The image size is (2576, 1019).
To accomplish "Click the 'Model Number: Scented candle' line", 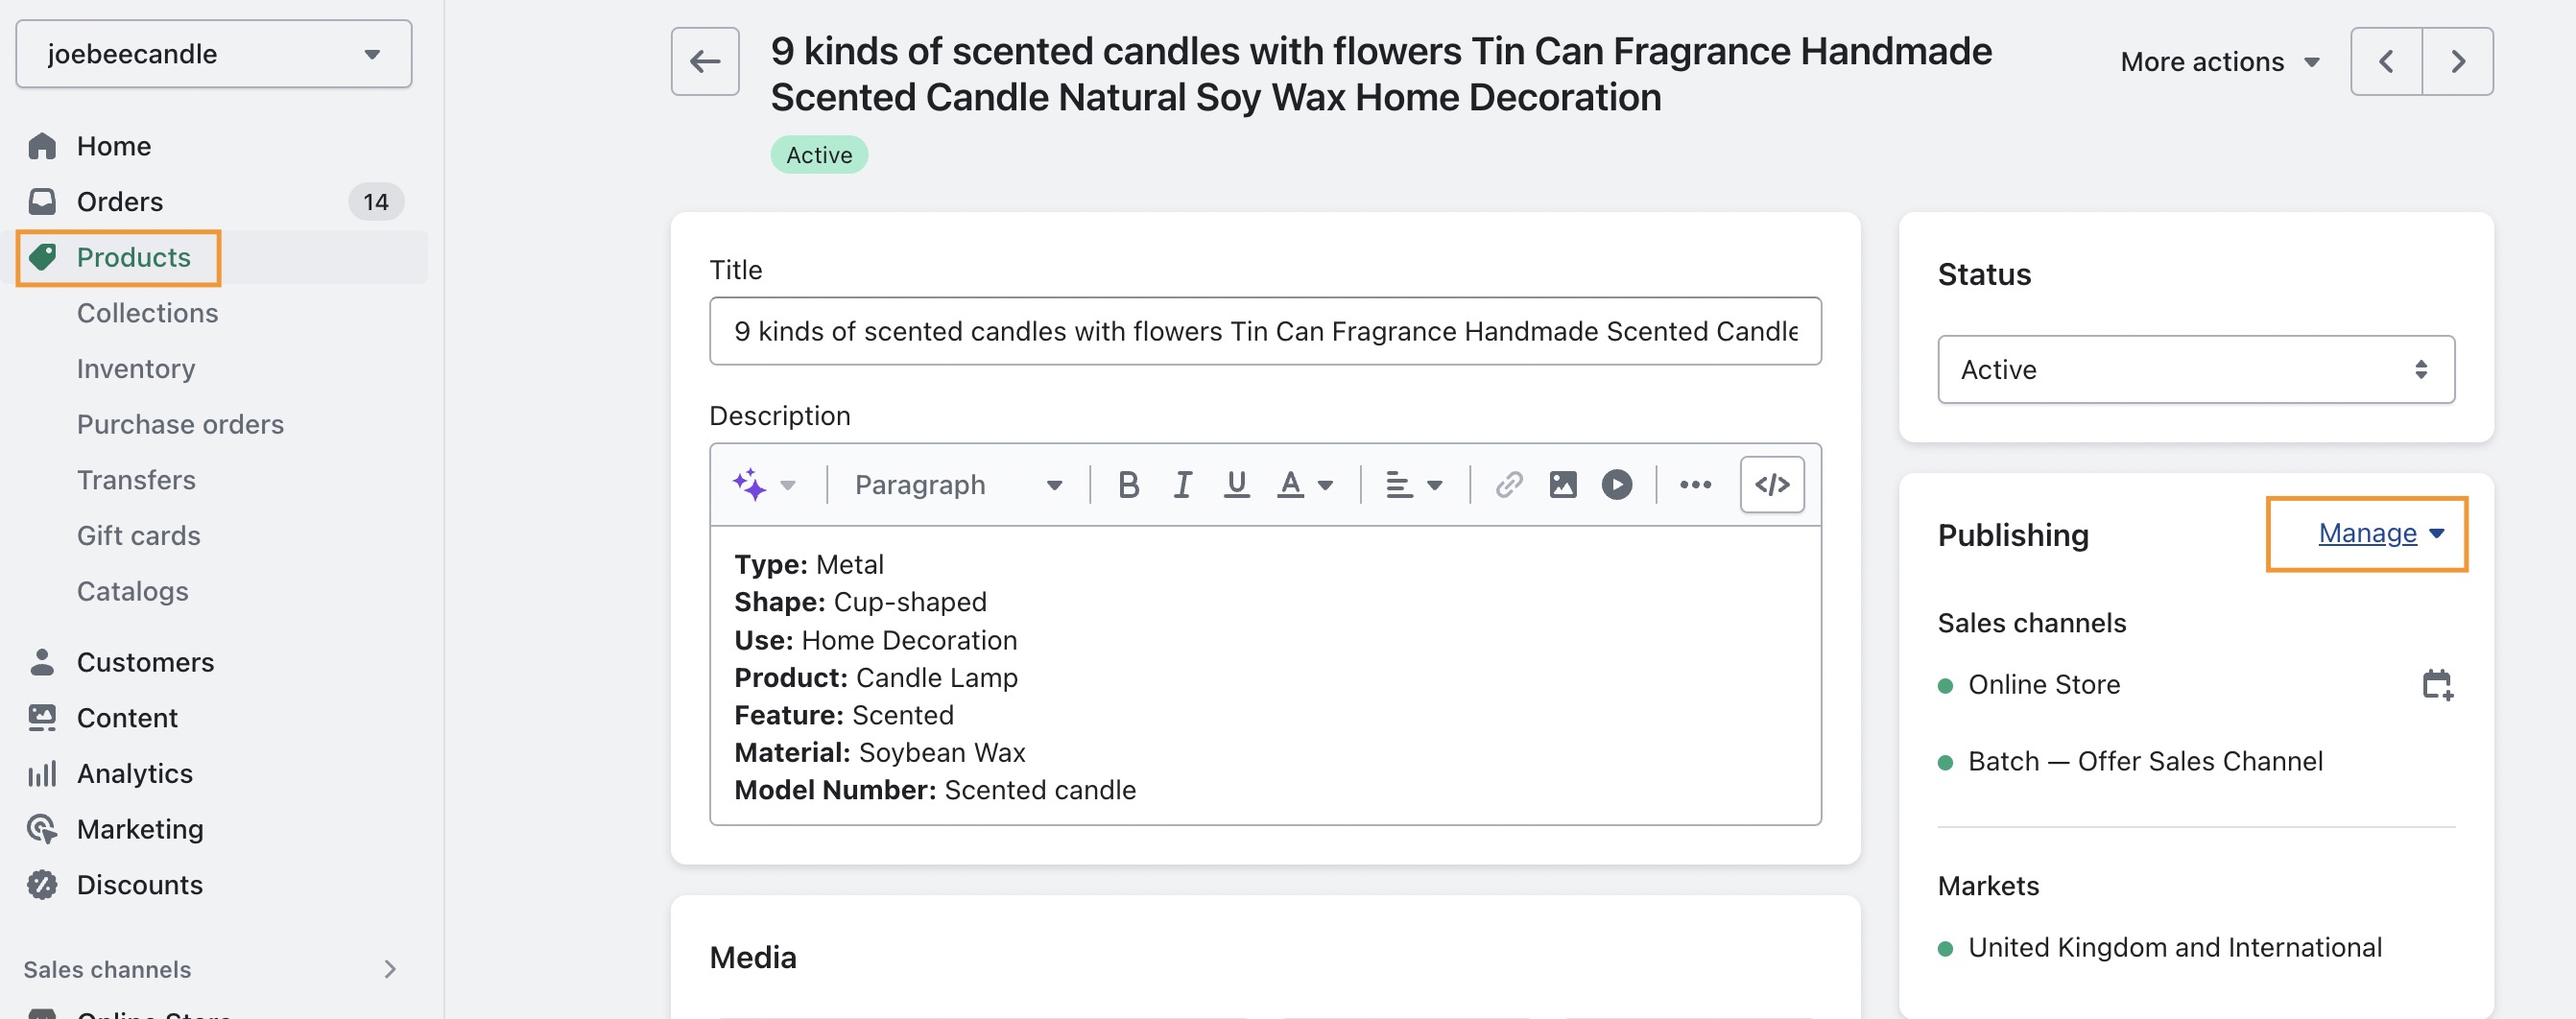I will click(935, 790).
